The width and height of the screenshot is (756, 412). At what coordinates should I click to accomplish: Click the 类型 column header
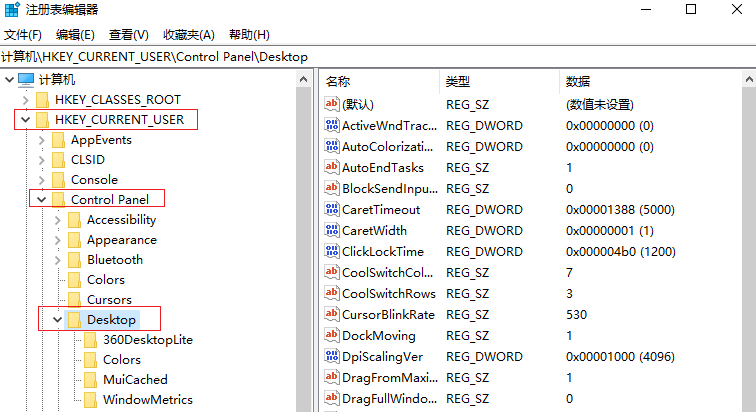click(458, 81)
